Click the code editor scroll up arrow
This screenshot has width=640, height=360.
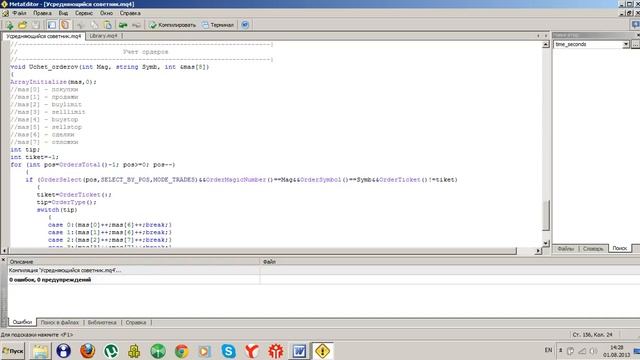[x=546, y=44]
